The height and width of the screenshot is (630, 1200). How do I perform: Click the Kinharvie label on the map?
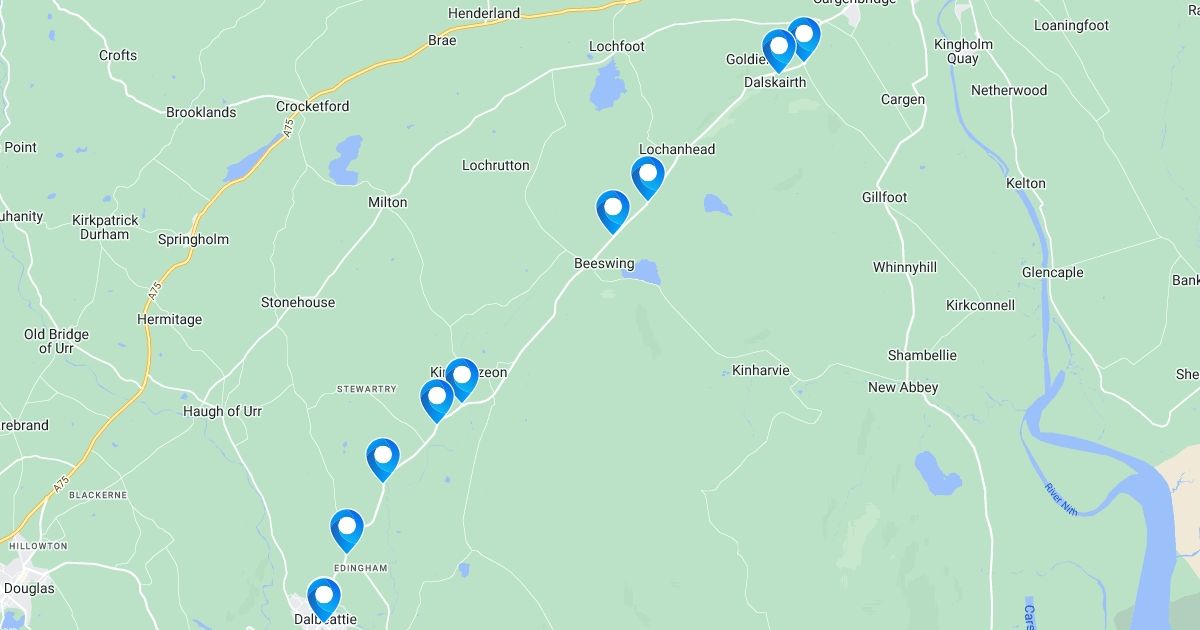(761, 370)
